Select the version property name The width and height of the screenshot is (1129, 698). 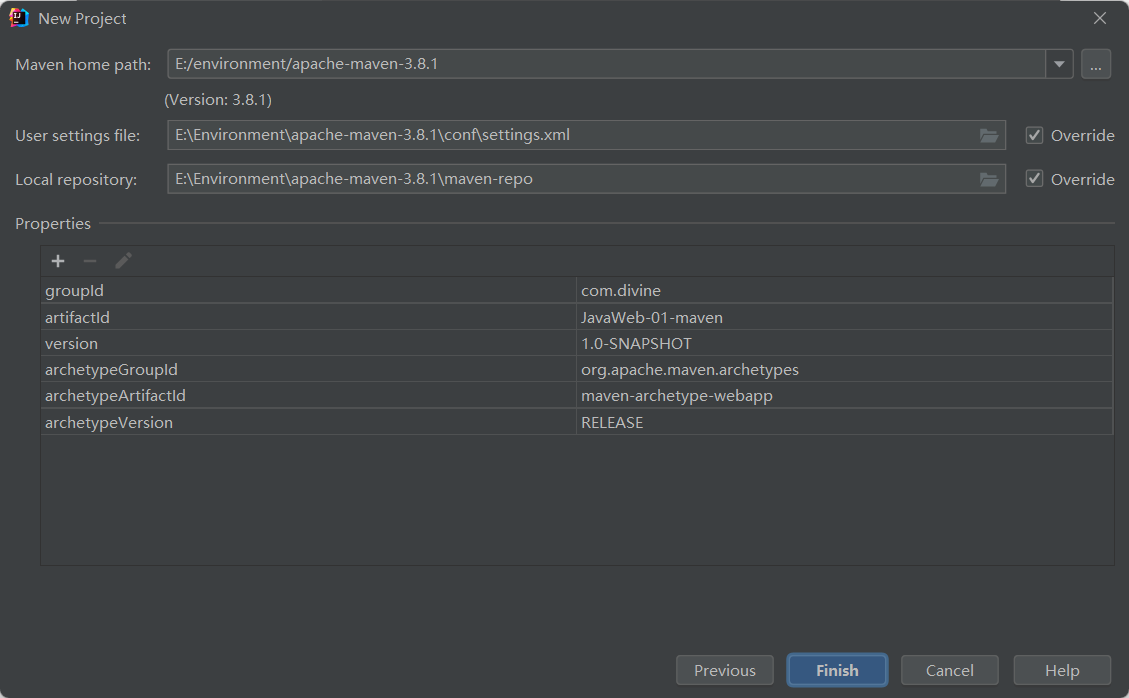71,344
